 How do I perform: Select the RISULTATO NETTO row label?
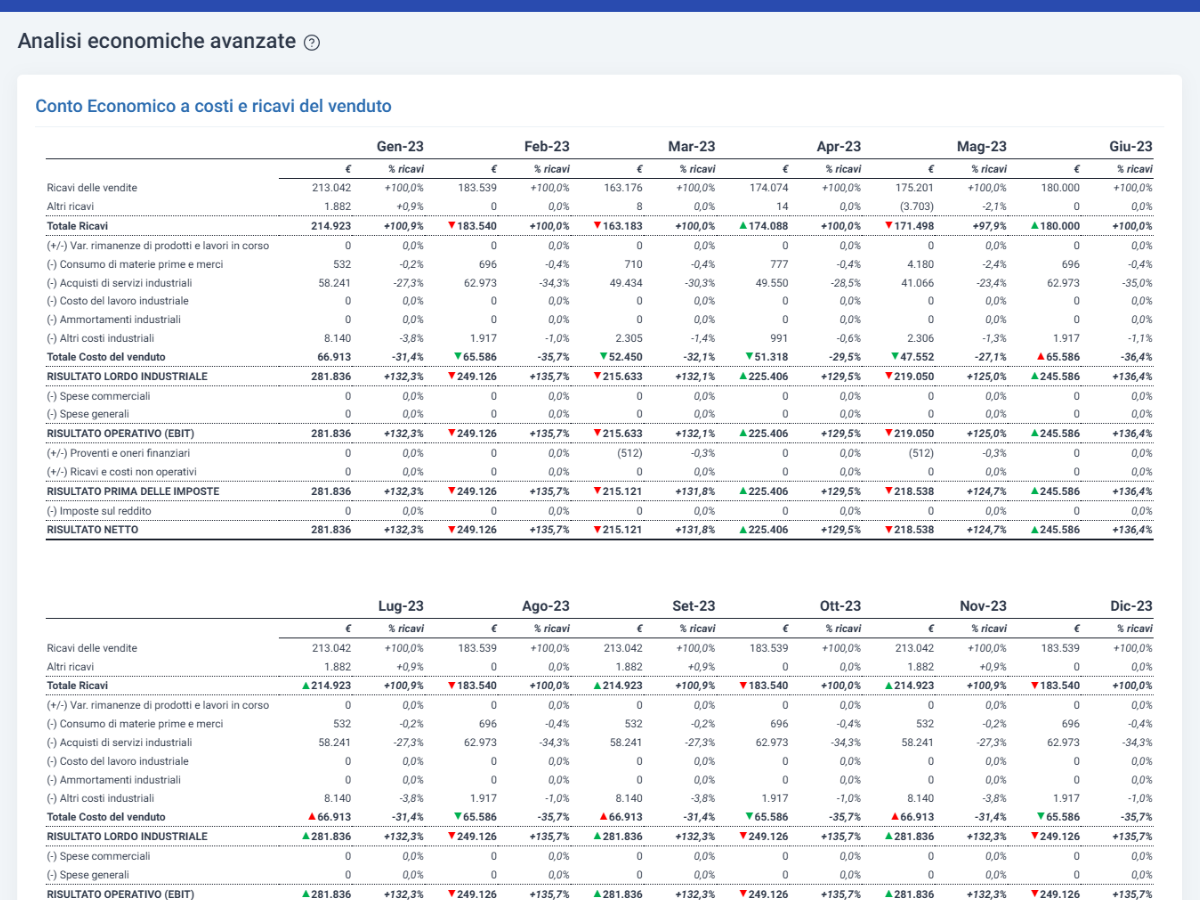click(x=93, y=530)
